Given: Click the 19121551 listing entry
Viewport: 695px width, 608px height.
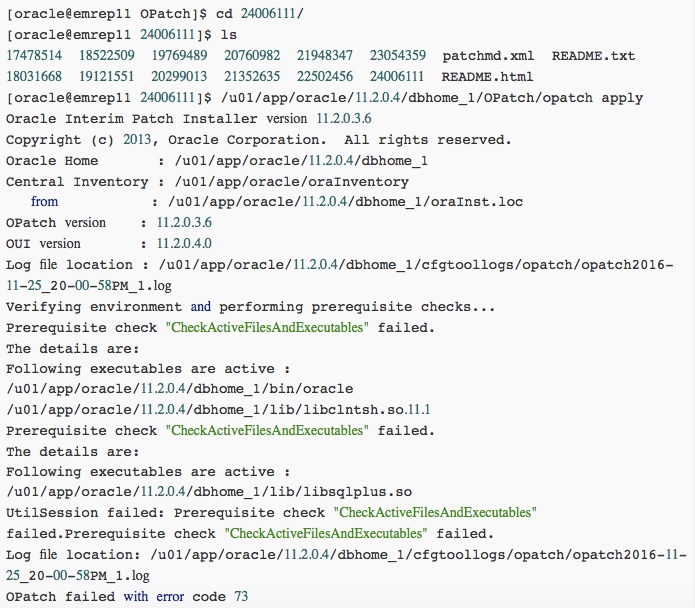Looking at the screenshot, I should (107, 77).
